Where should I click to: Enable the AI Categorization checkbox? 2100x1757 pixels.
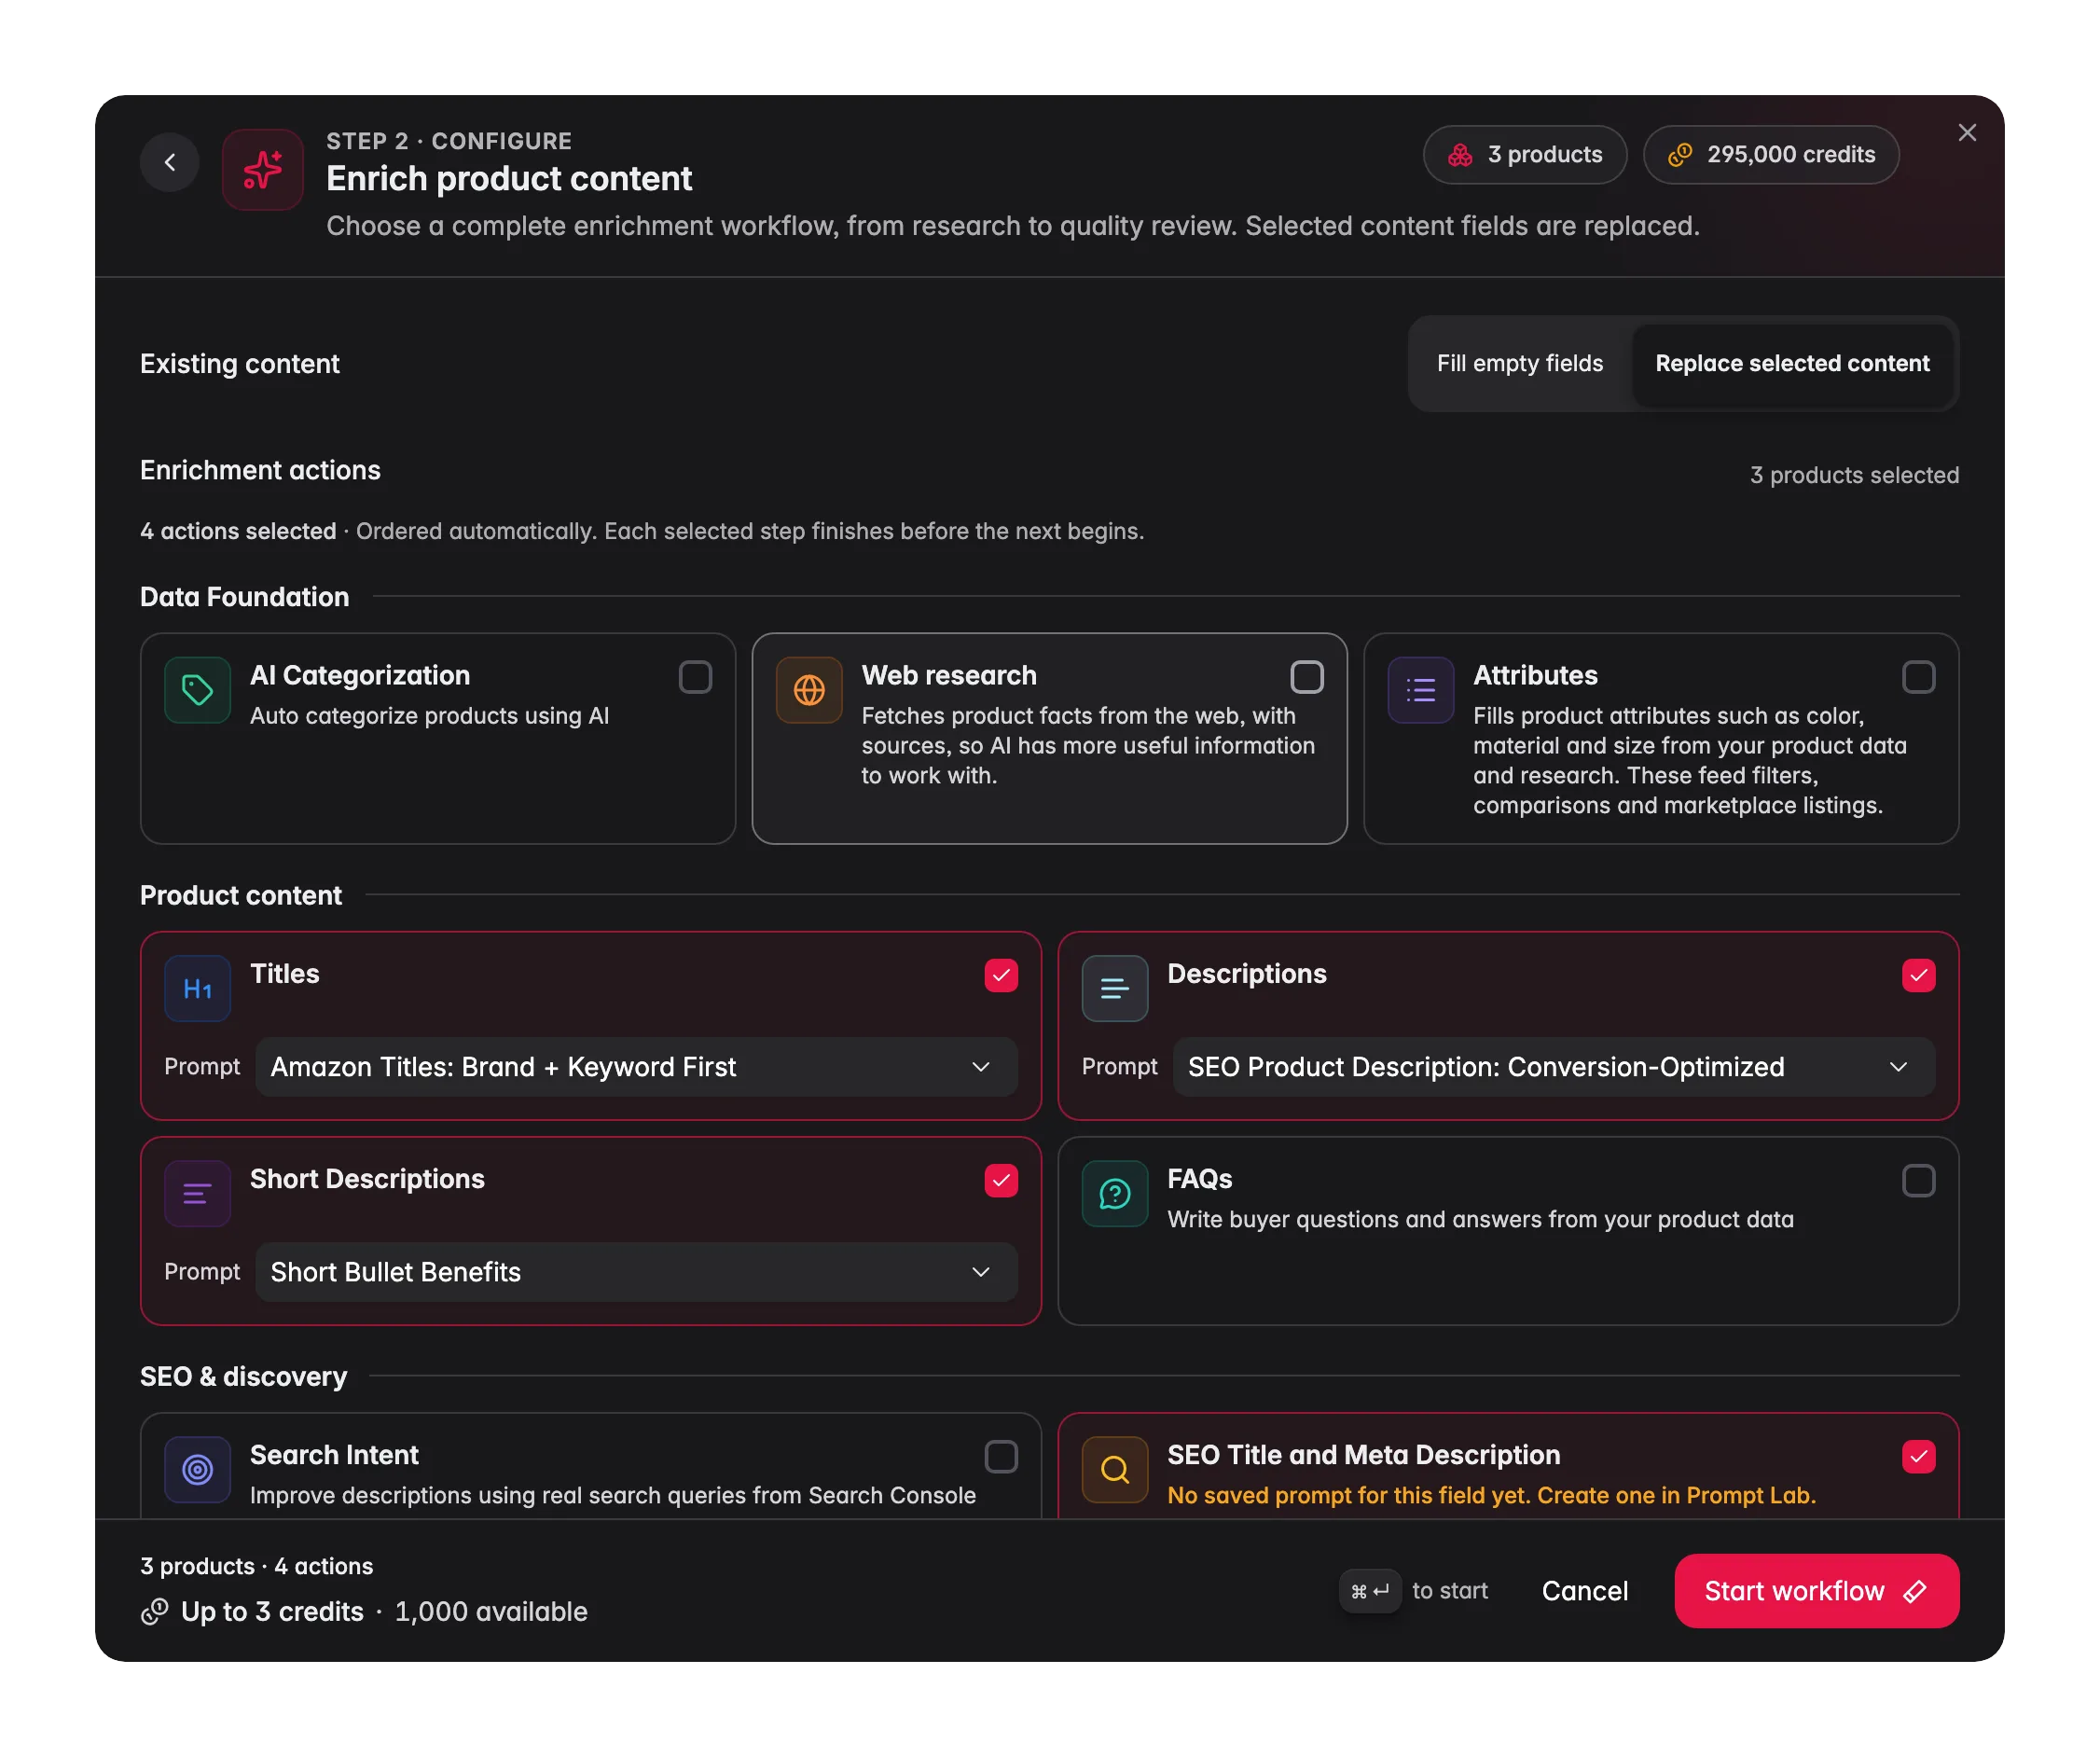695,677
